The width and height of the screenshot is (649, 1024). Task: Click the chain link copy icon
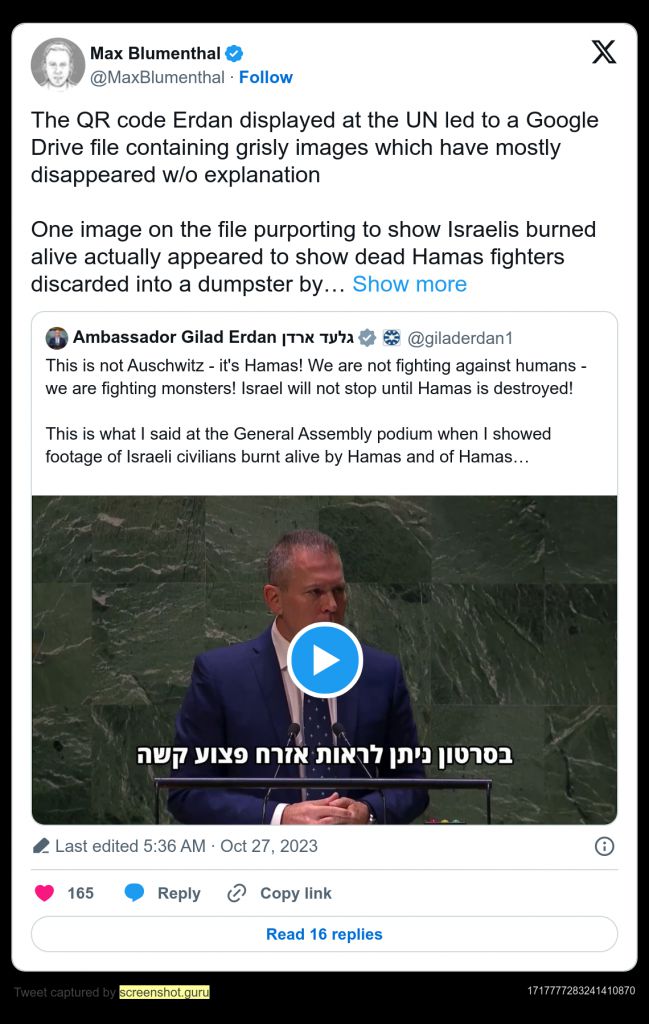click(236, 893)
